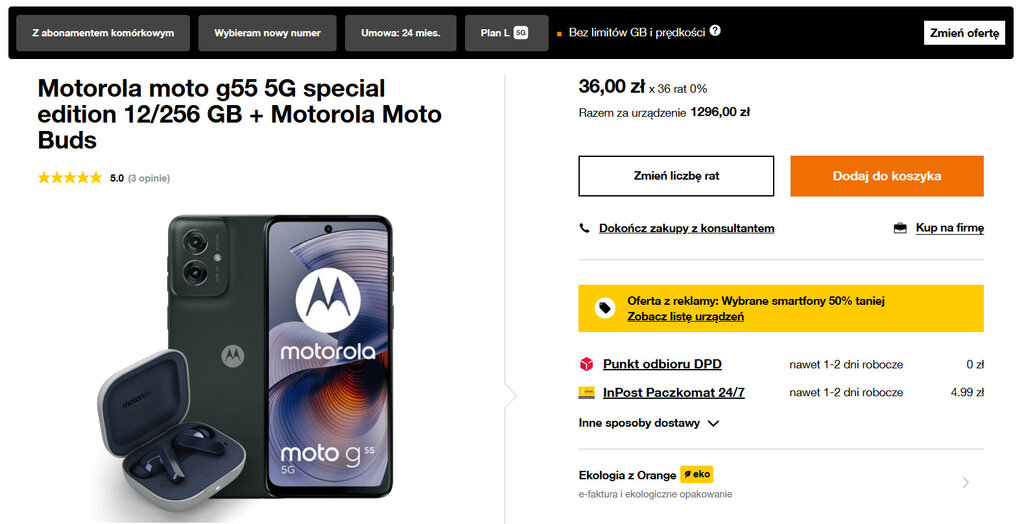Select Wybieram nowy numer option
This screenshot has width=1024, height=524.
click(x=267, y=33)
